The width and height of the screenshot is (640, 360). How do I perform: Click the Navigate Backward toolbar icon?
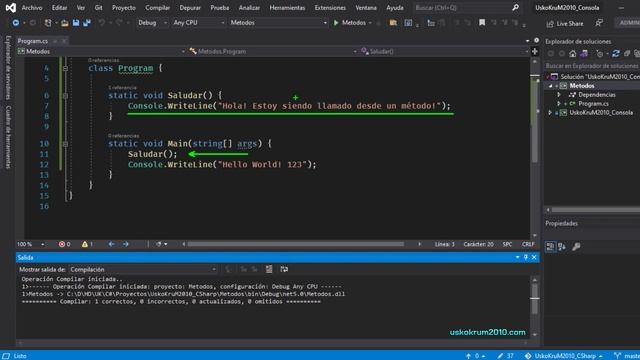coord(16,23)
